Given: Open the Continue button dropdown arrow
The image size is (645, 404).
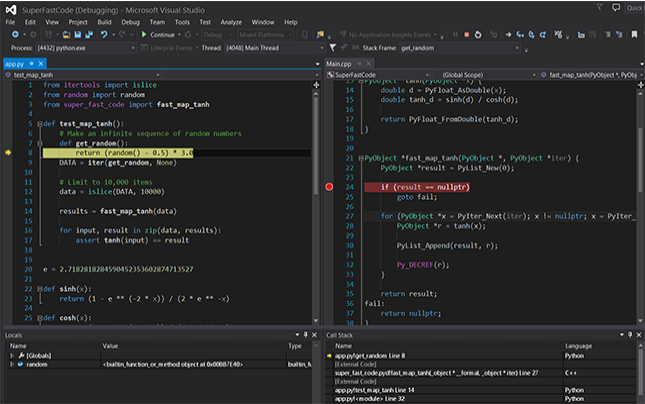Looking at the screenshot, I should 179,35.
